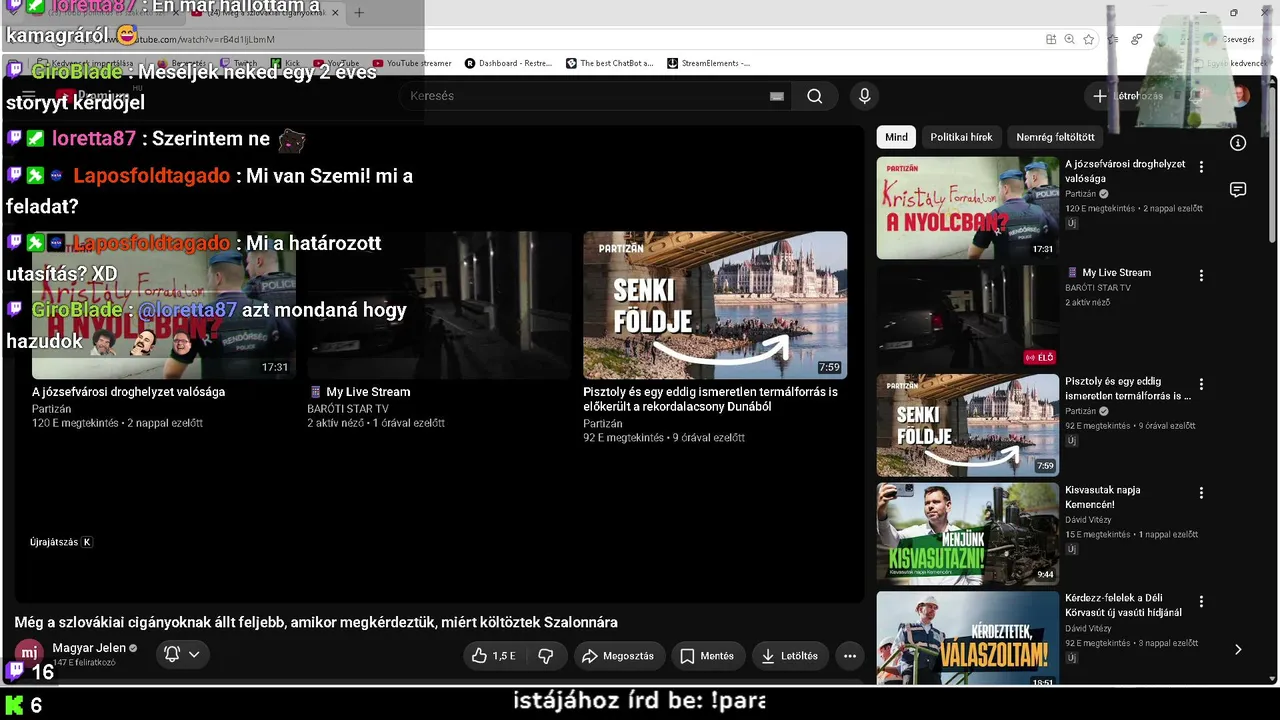The image size is (1280, 720).
Task: Open sidebar thumbnail Kristály Forradalom A Nyolcban
Action: [x=968, y=208]
